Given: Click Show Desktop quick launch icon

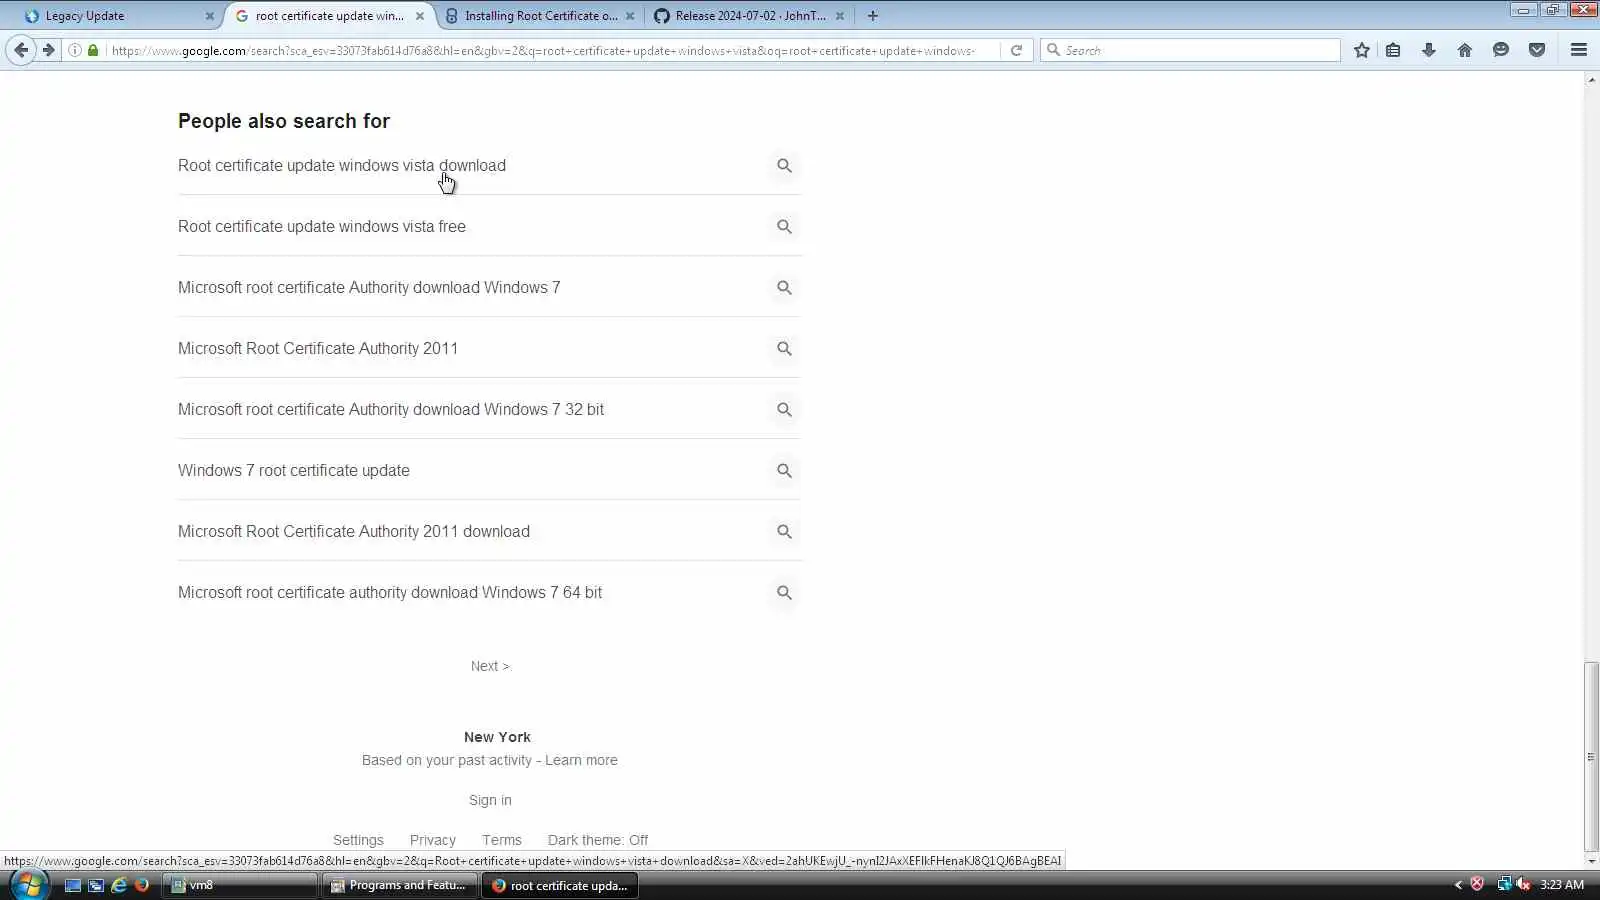Looking at the screenshot, I should (73, 885).
